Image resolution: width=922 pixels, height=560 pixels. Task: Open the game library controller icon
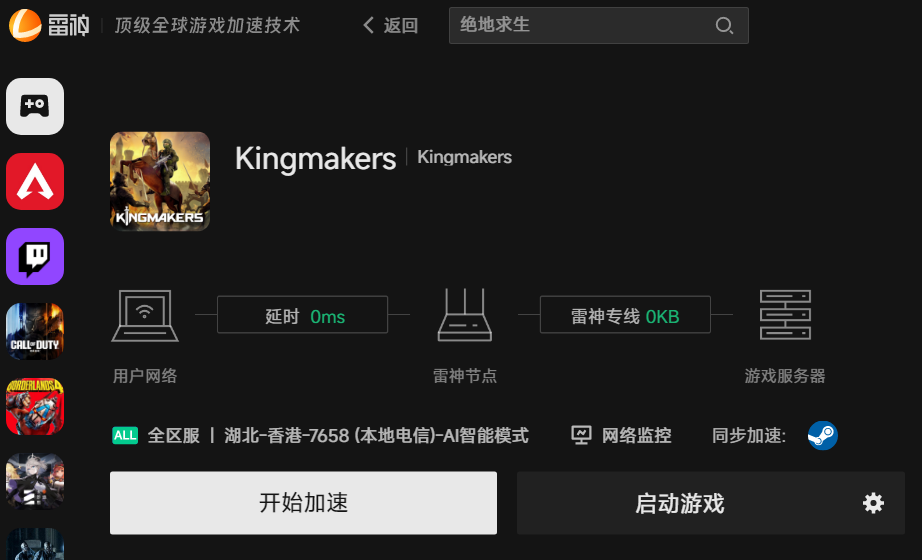(35, 106)
